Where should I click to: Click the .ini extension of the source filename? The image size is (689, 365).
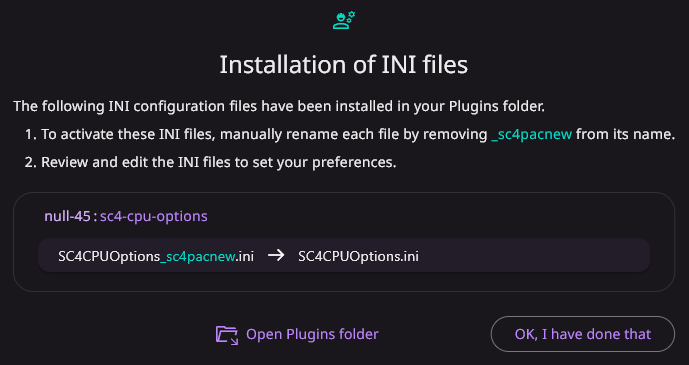pyautogui.click(x=245, y=256)
